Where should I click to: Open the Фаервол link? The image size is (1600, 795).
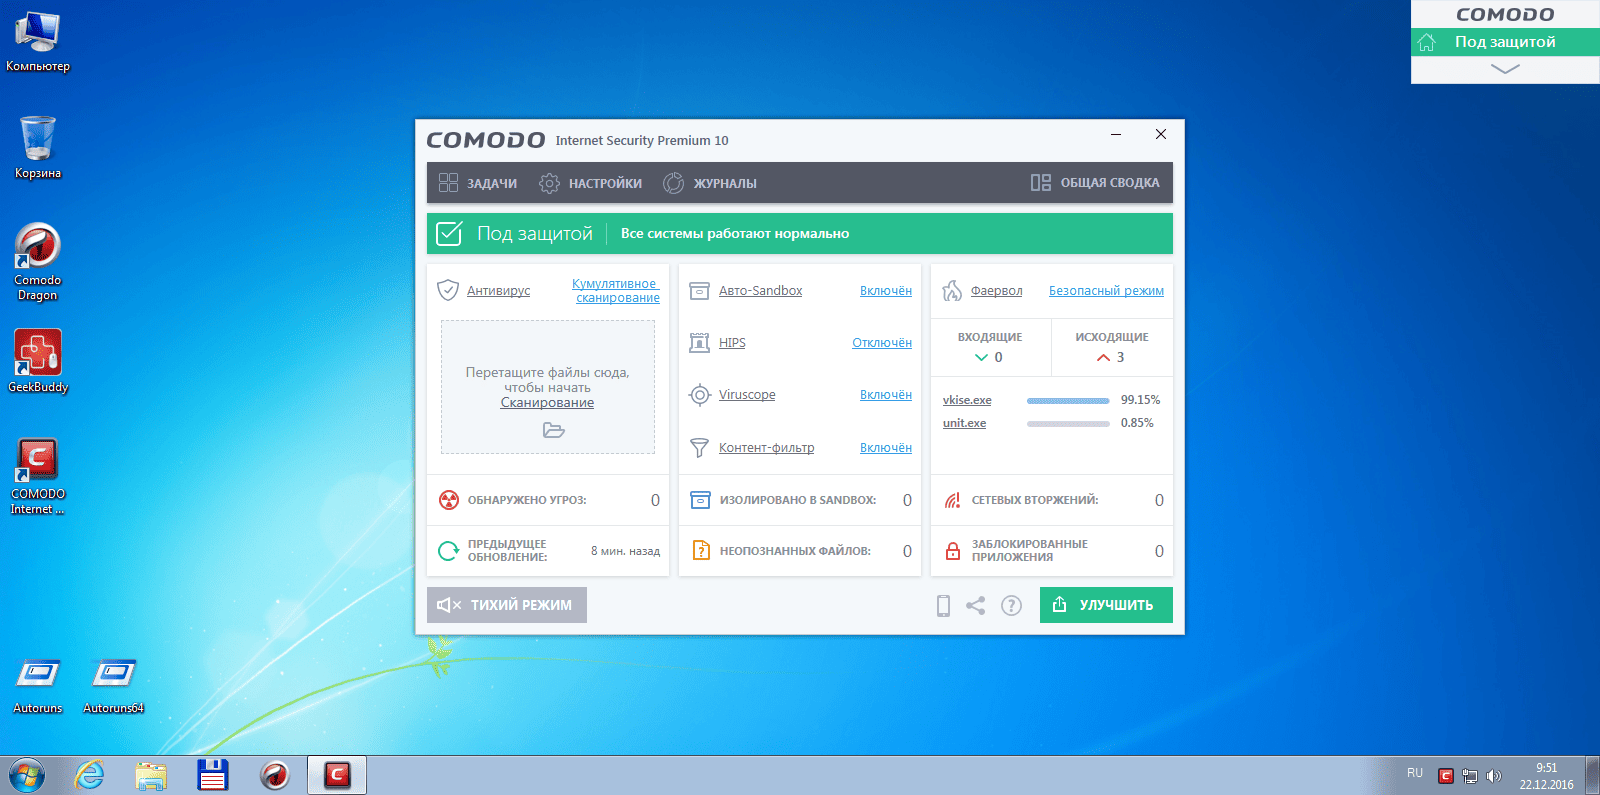(997, 291)
